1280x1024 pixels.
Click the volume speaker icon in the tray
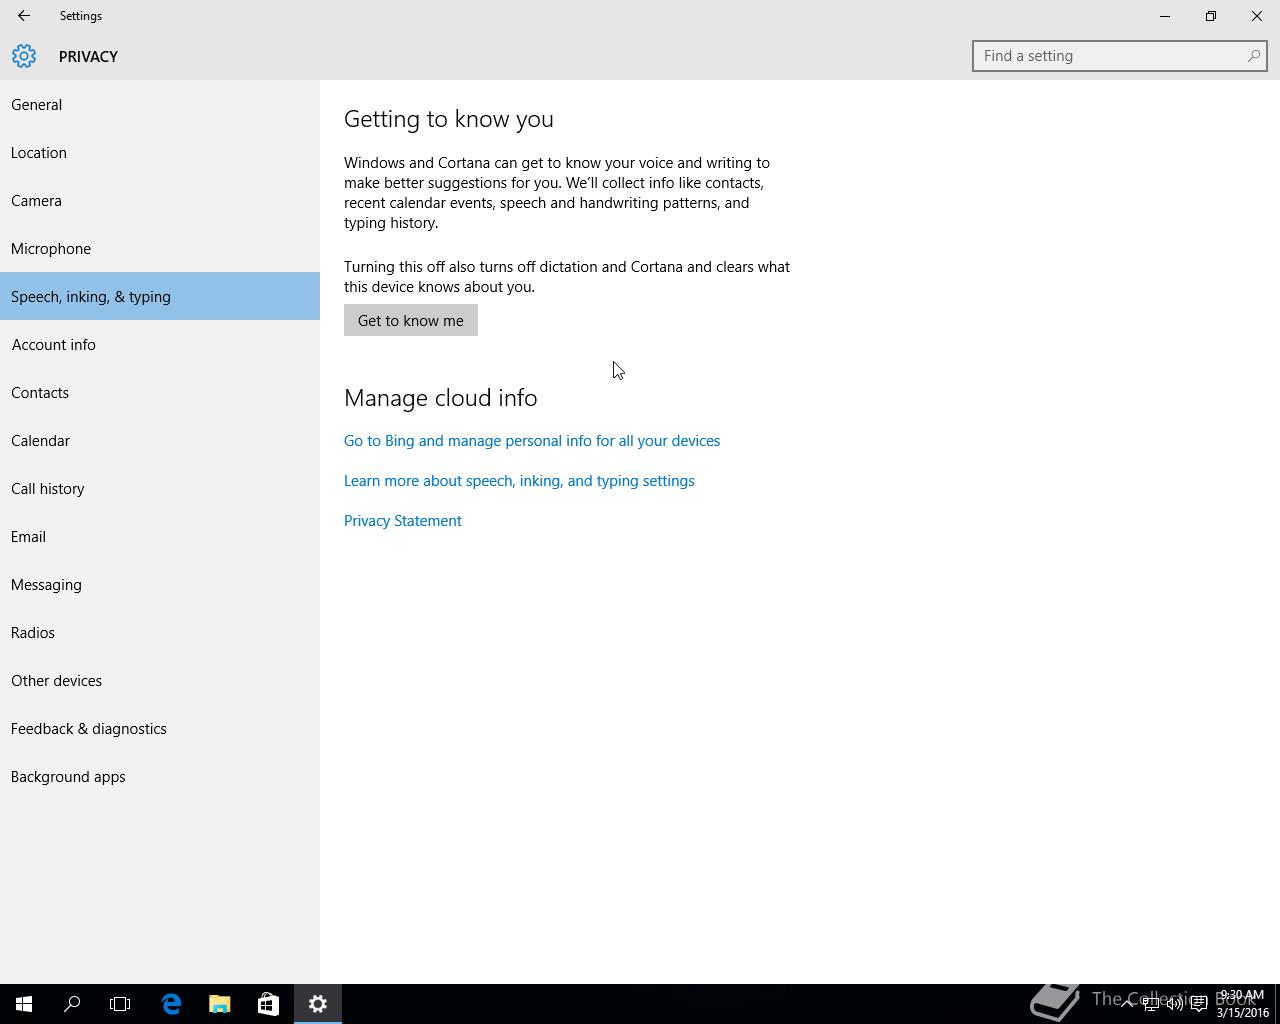1175,1004
